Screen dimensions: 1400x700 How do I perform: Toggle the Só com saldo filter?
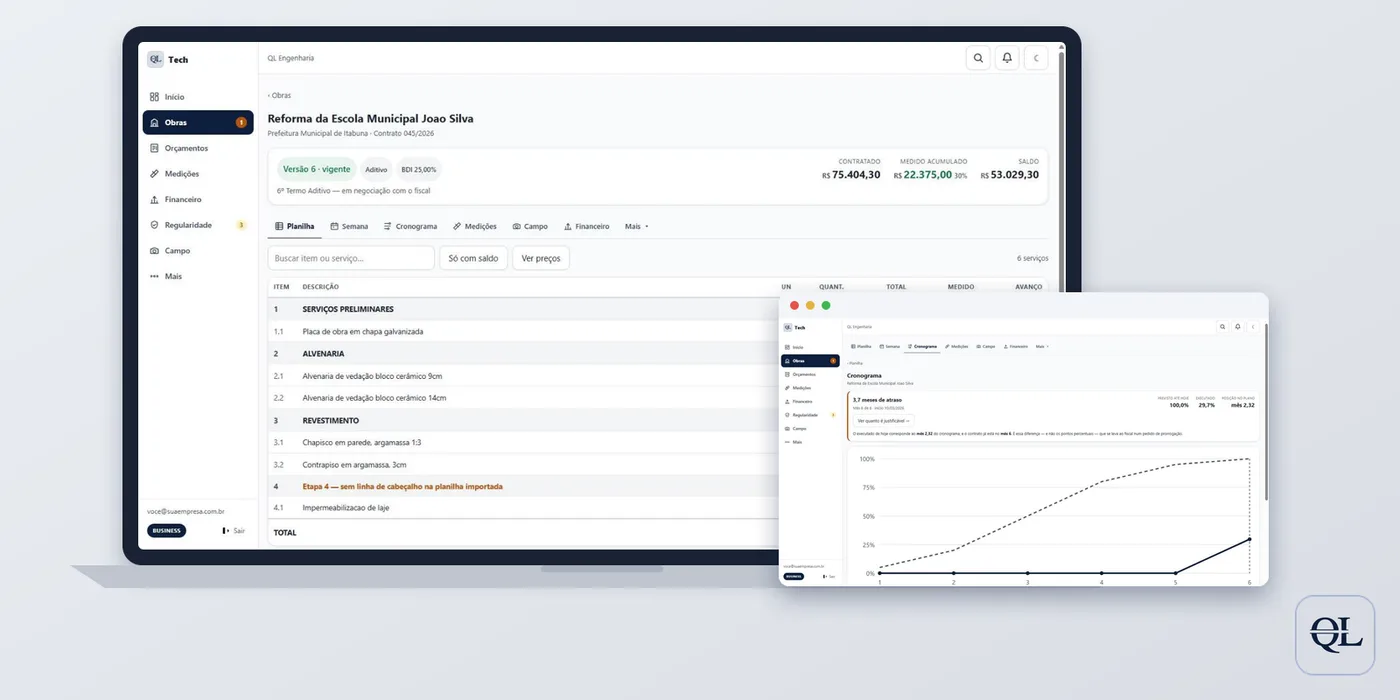click(473, 258)
